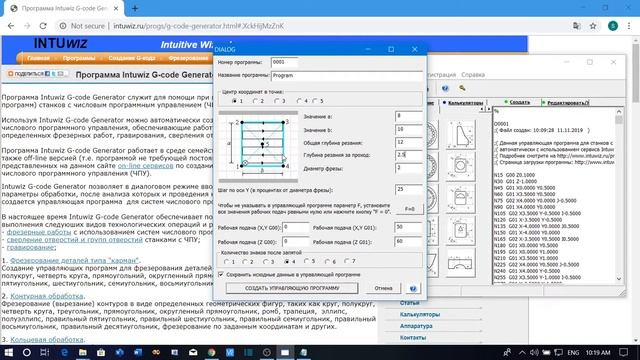
Task: Click right tab-scroll arrow in background app
Action: [488, 109]
